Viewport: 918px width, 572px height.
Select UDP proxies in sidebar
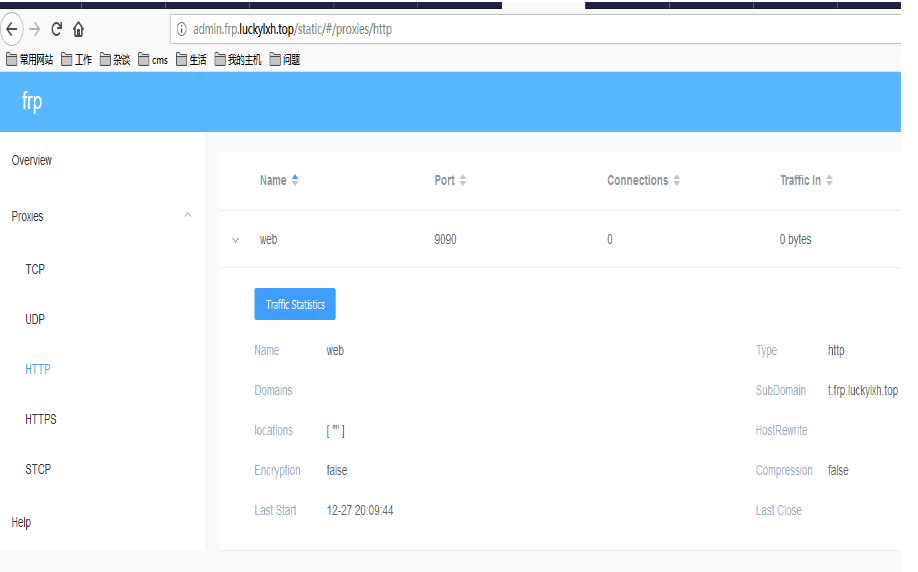tap(35, 319)
